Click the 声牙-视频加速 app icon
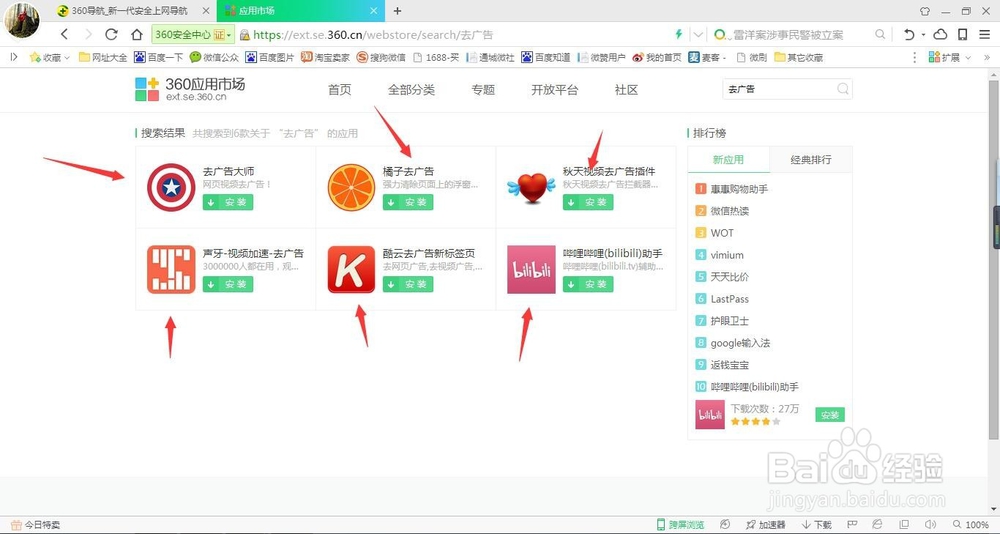Screen dimensions: 1000x534 click(171, 269)
